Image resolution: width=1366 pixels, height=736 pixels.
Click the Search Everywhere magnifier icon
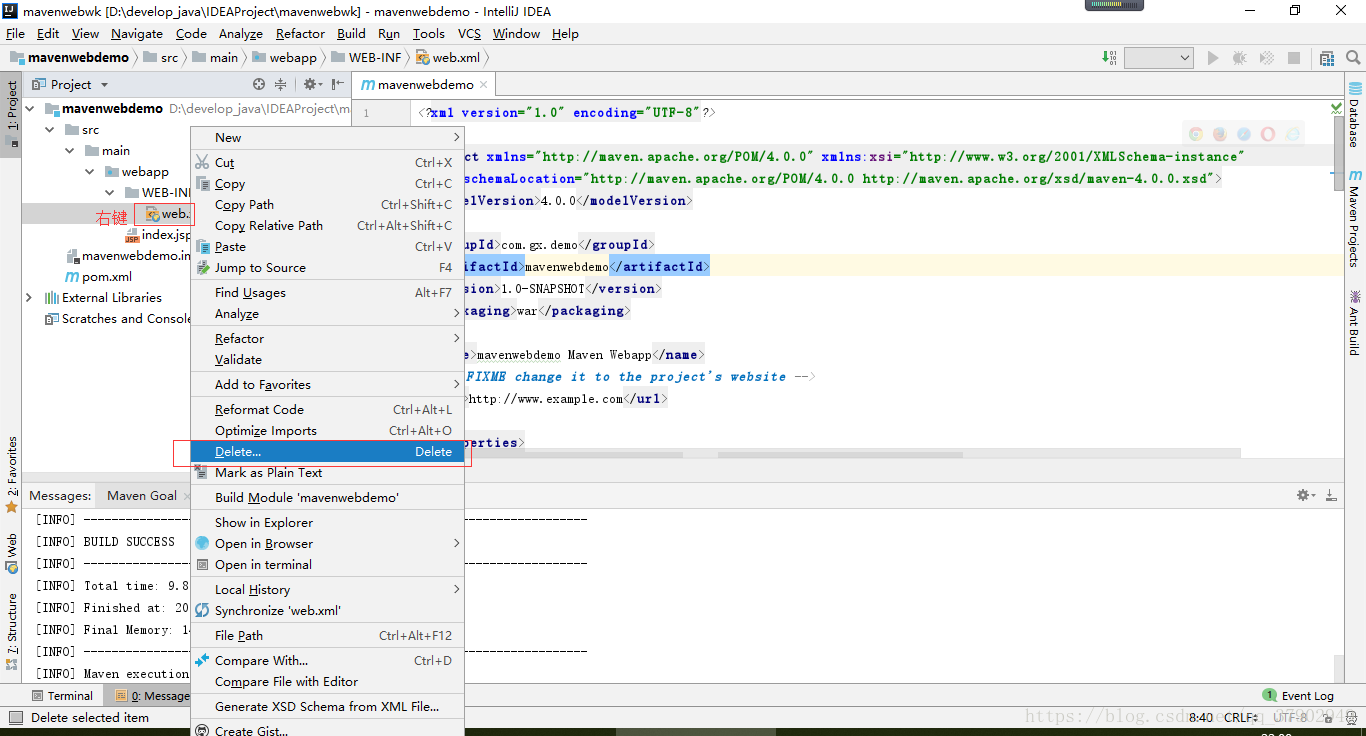(1354, 58)
